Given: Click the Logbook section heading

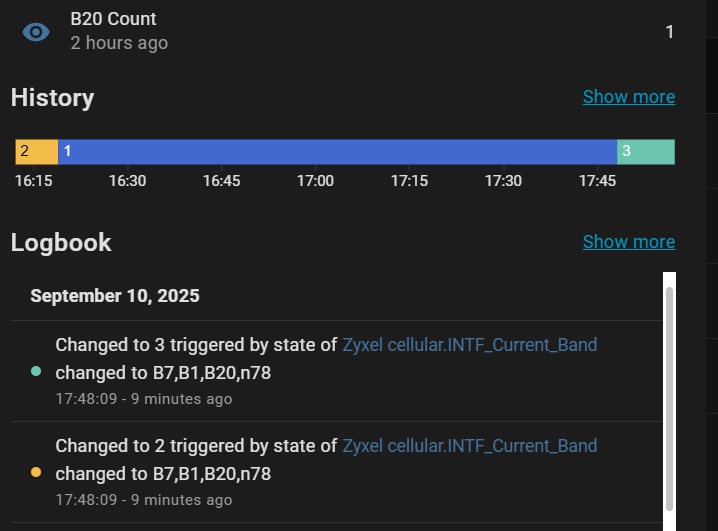Looking at the screenshot, I should [61, 243].
